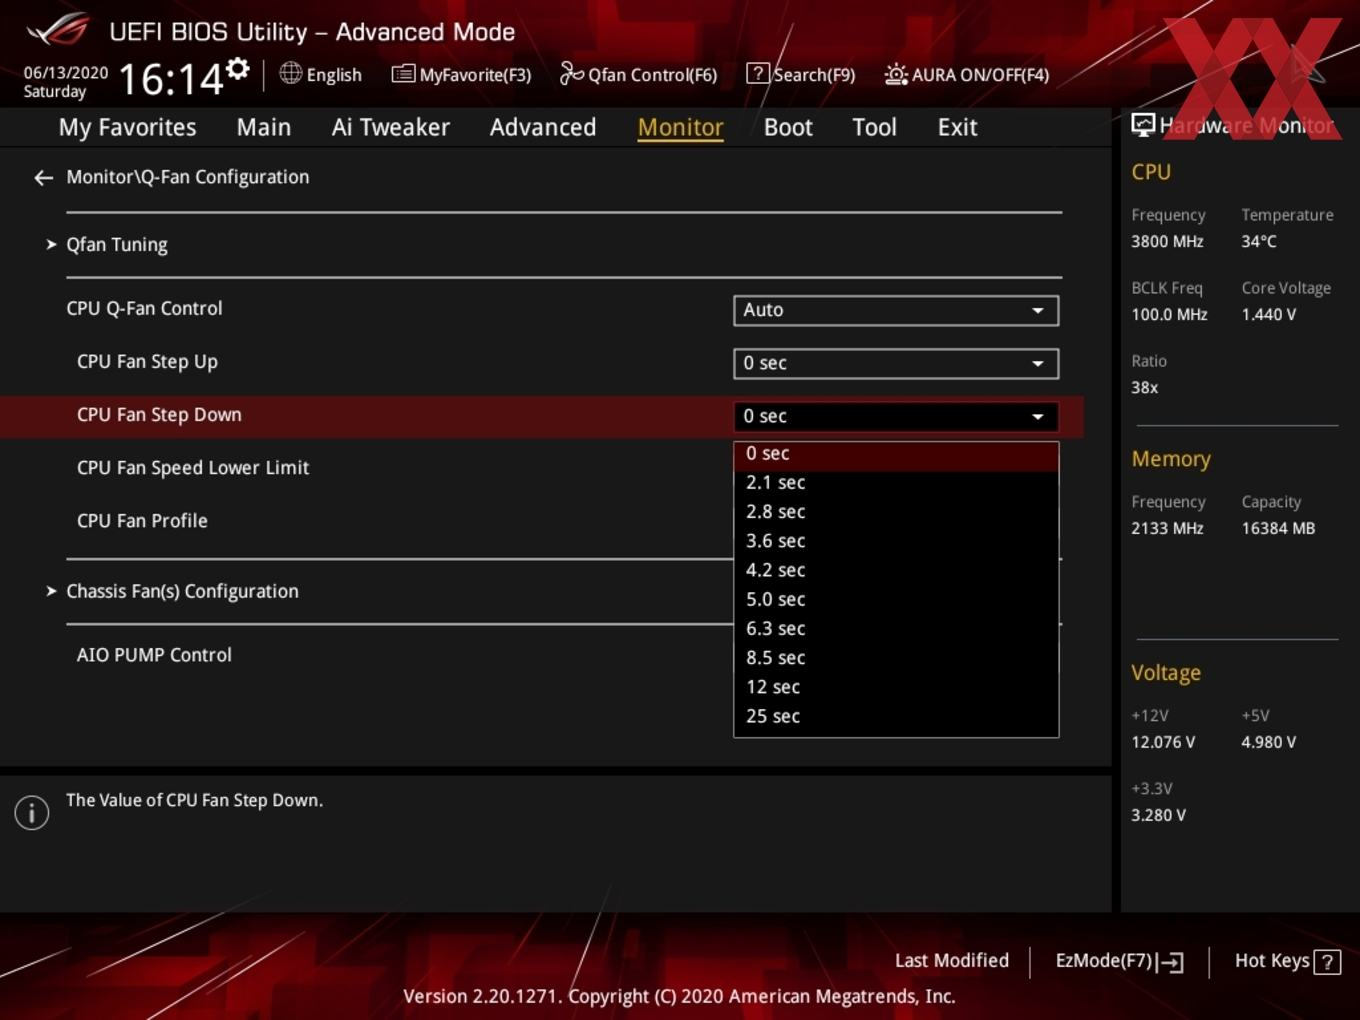Open Qfan Control(F6) tool
The image size is (1360, 1020).
[x=638, y=75]
